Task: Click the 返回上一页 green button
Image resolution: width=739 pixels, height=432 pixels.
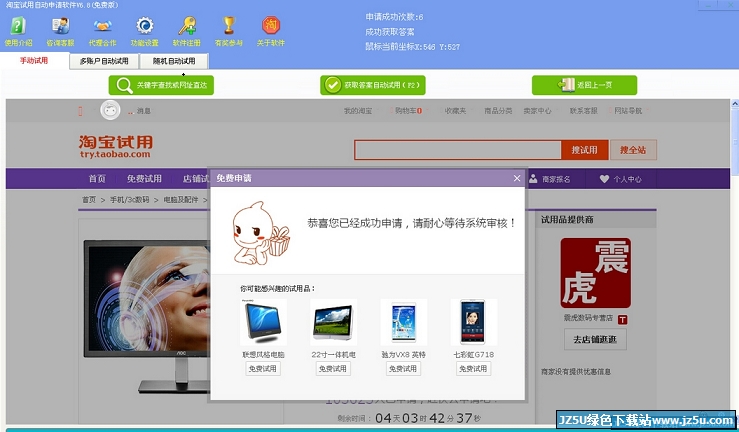Action: point(584,85)
